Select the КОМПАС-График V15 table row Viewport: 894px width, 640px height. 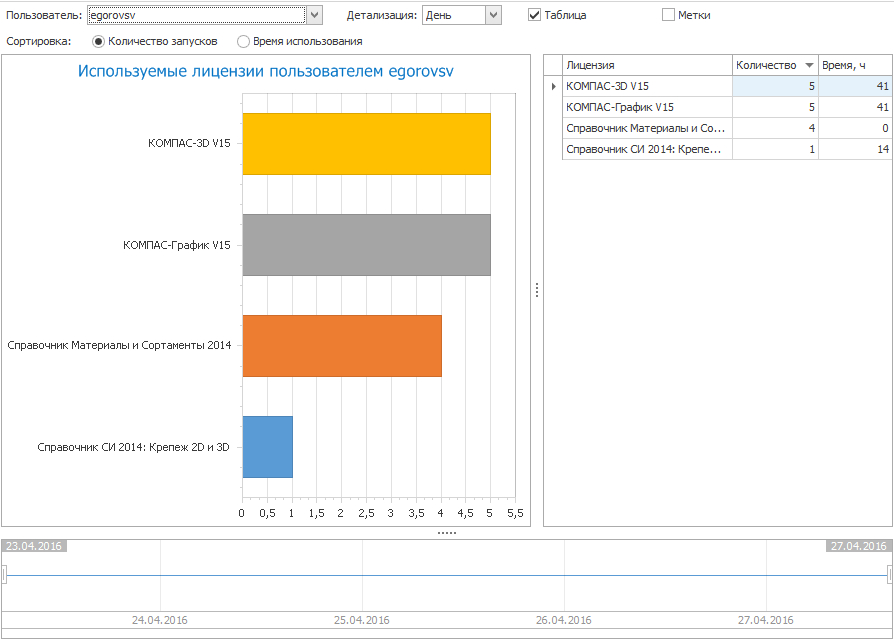coord(646,107)
